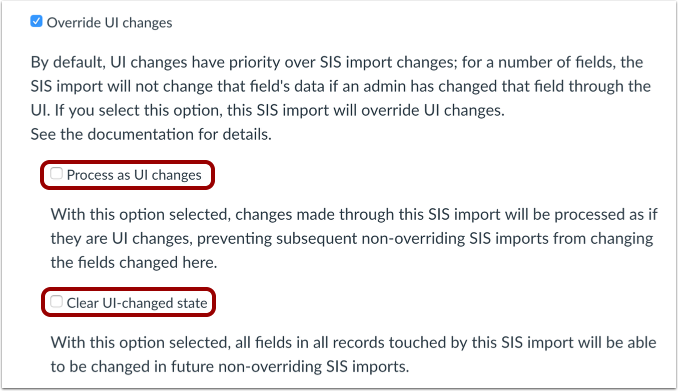Click the text 'the fields changed here.'
The image size is (678, 391).
[134, 263]
